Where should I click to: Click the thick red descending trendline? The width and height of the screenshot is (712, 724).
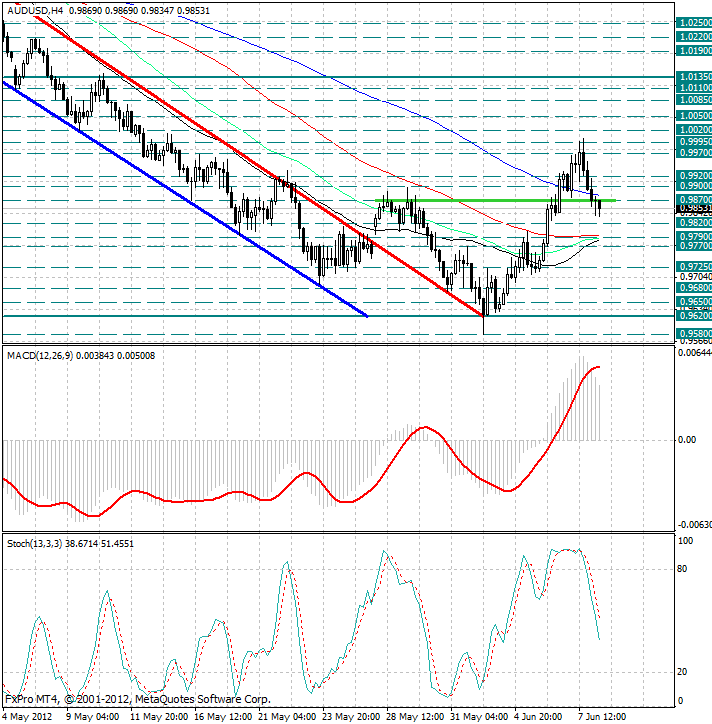259,165
